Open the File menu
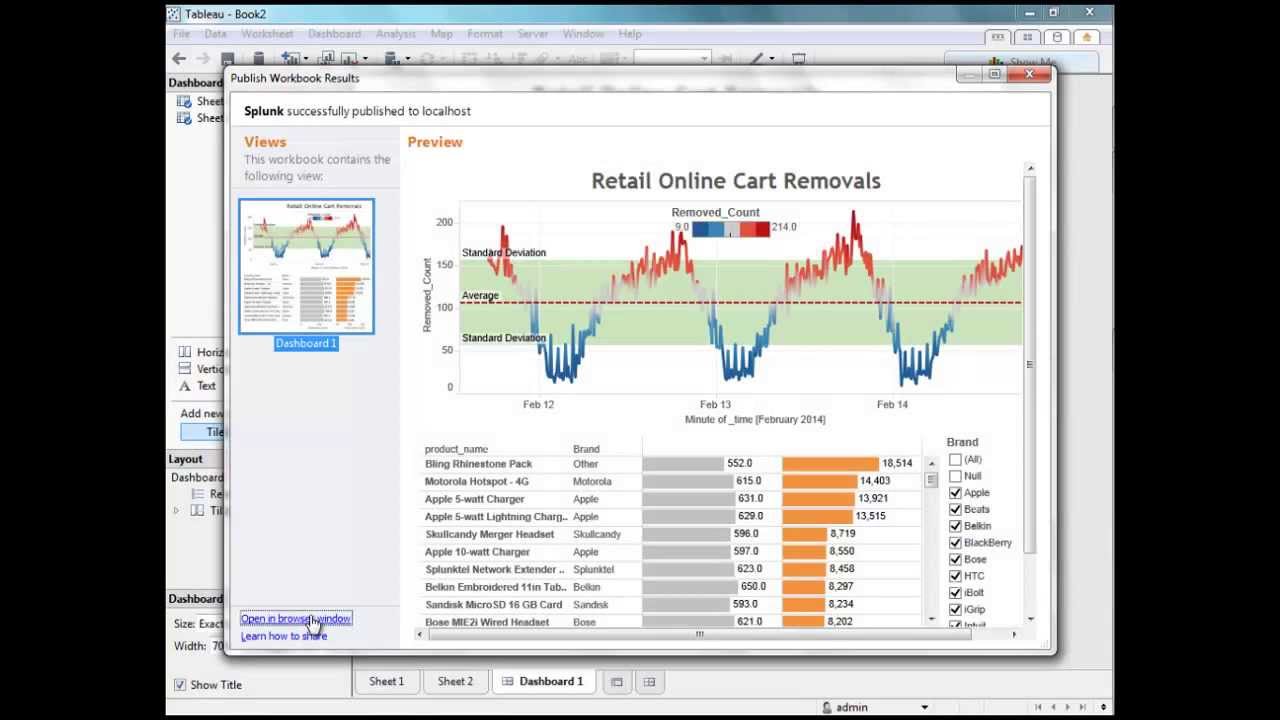This screenshot has height=720, width=1280. point(181,34)
